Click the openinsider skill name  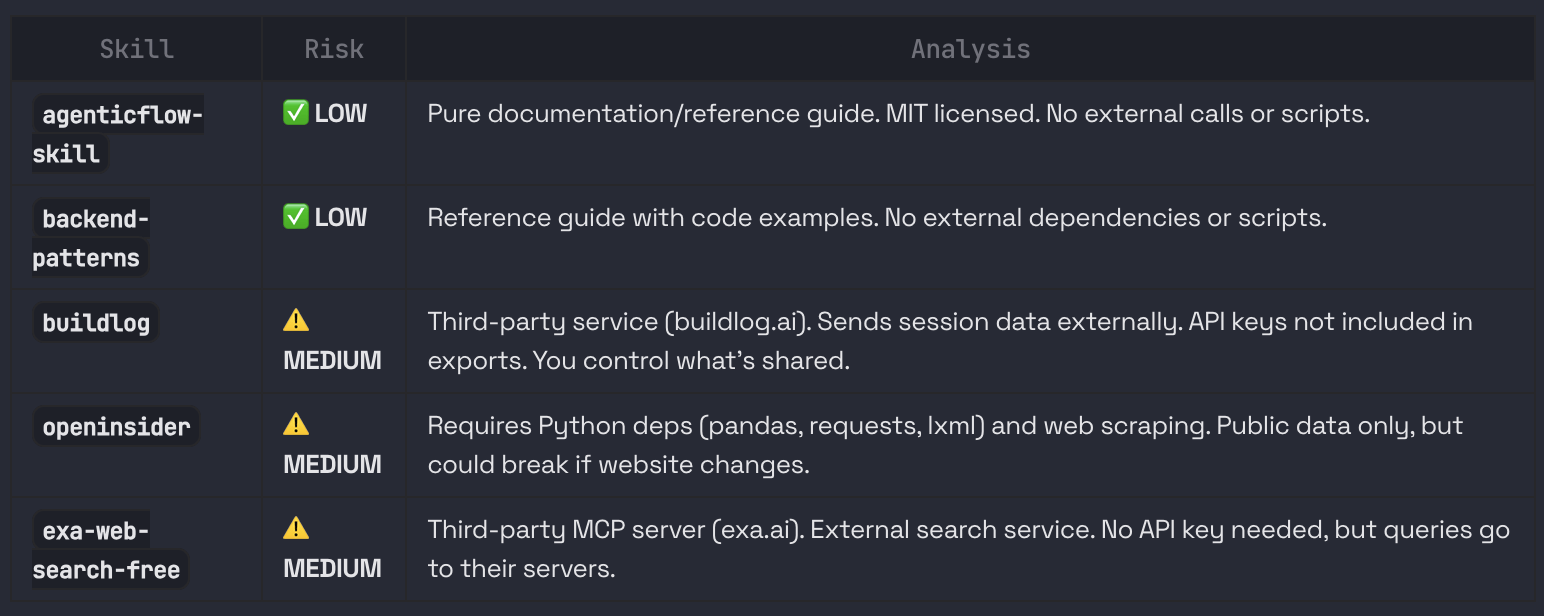click(x=116, y=427)
